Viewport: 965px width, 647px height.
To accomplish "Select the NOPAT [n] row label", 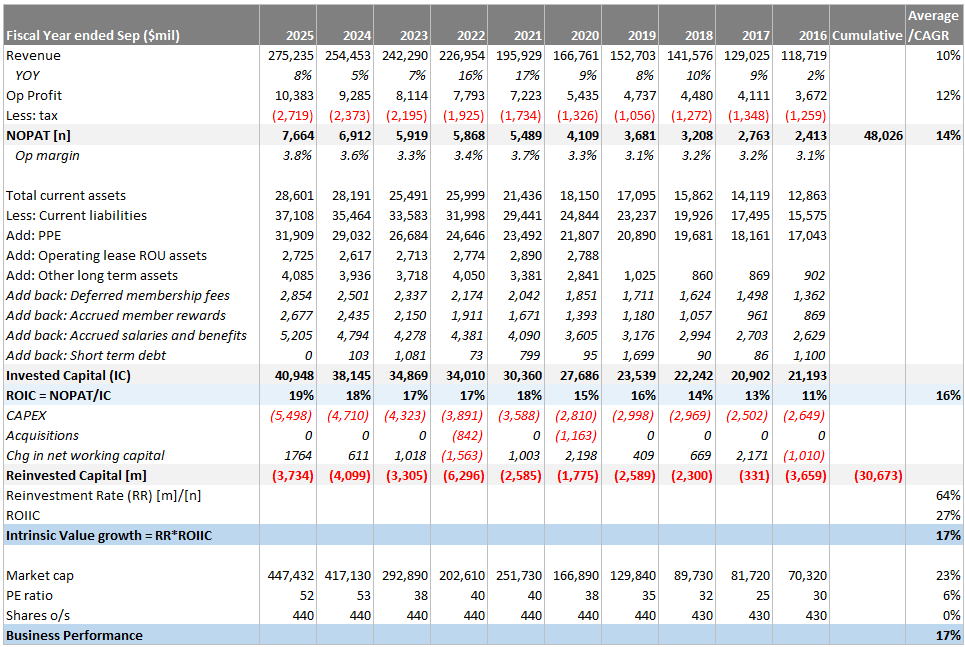I will pyautogui.click(x=38, y=135).
